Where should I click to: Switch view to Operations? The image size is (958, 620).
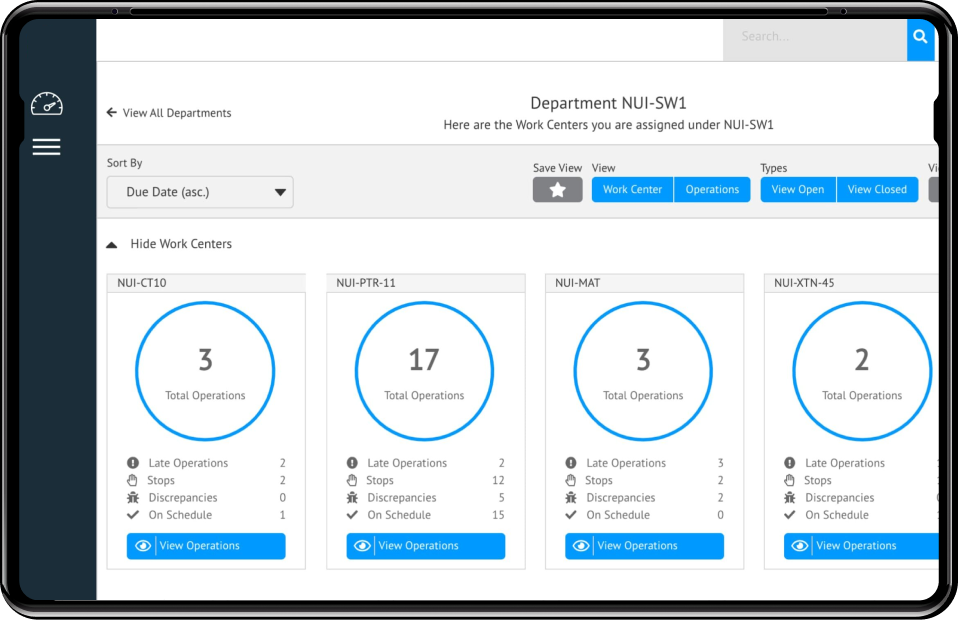coord(712,189)
